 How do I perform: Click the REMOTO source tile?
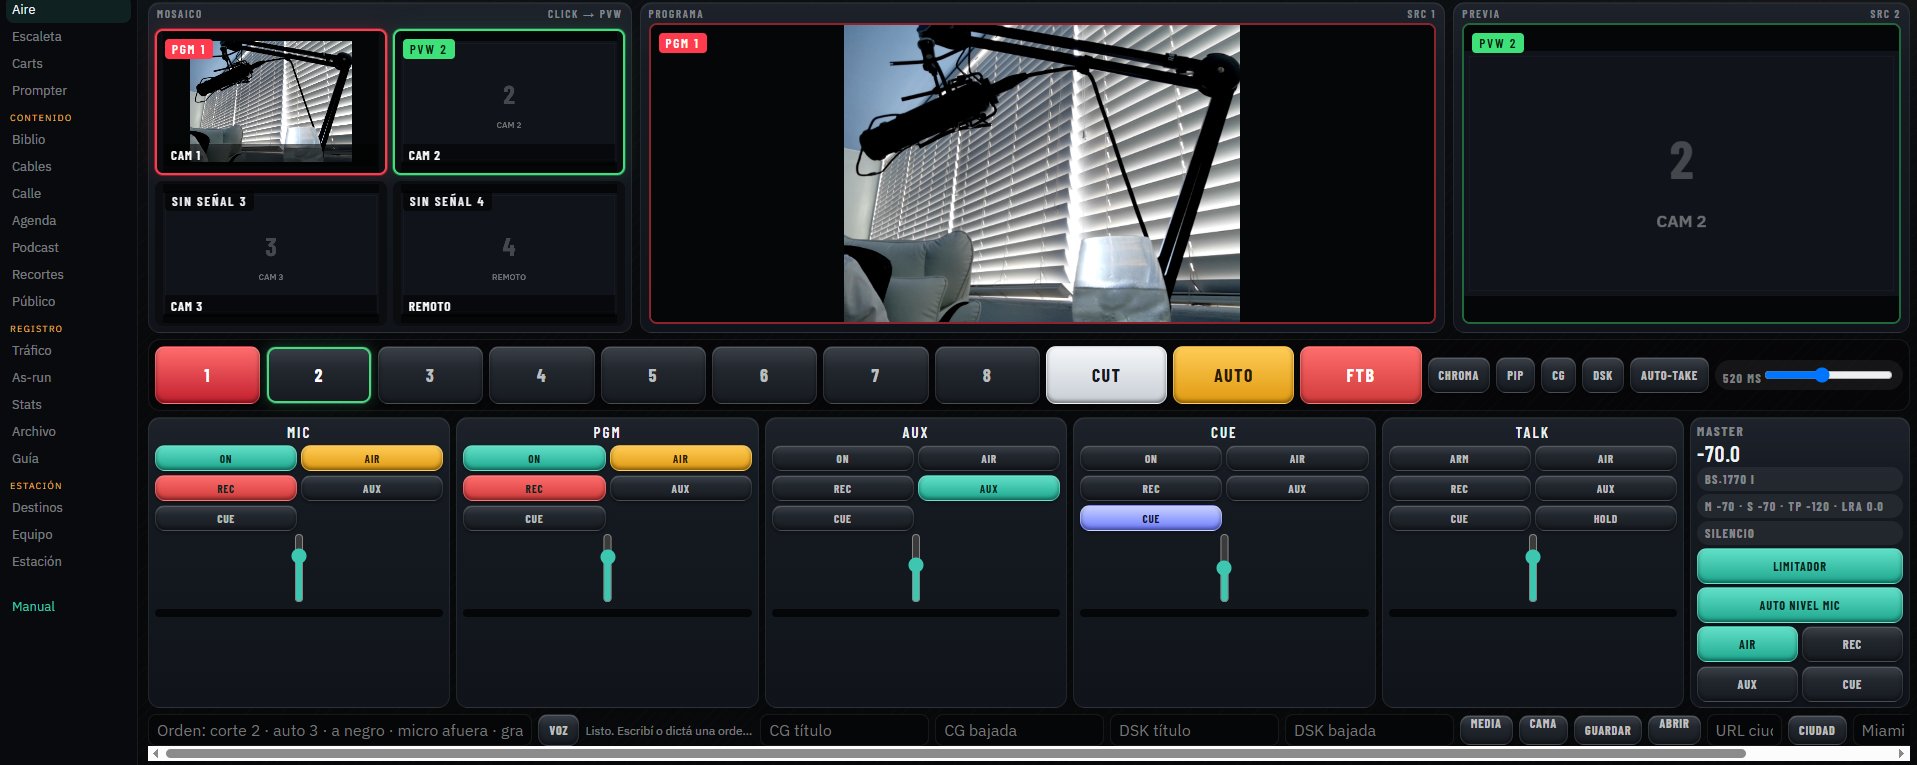pos(508,252)
